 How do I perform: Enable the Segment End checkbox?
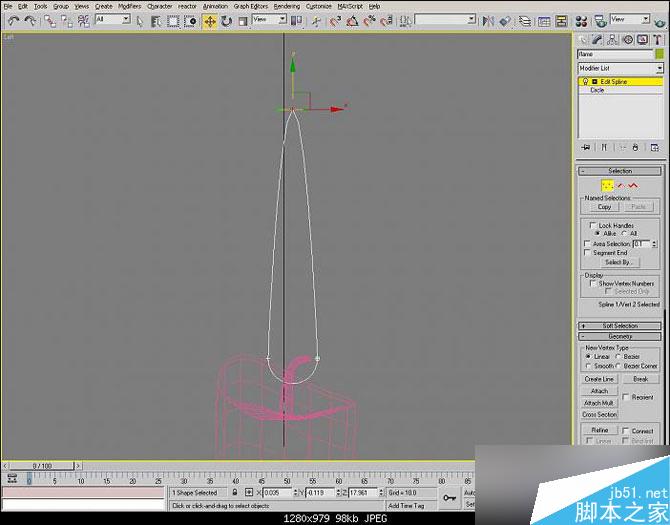(587, 252)
